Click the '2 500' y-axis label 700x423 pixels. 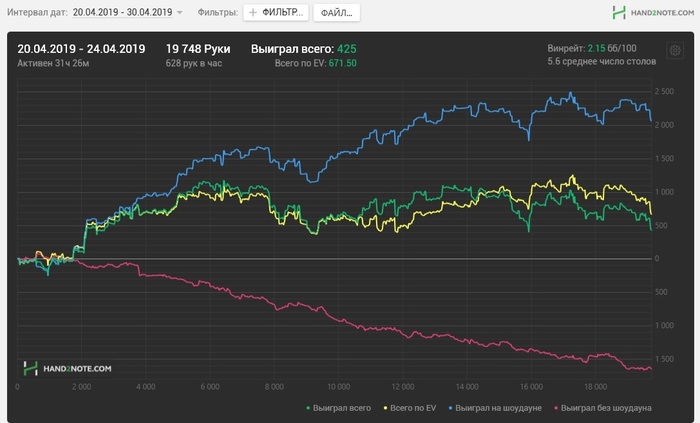point(664,92)
